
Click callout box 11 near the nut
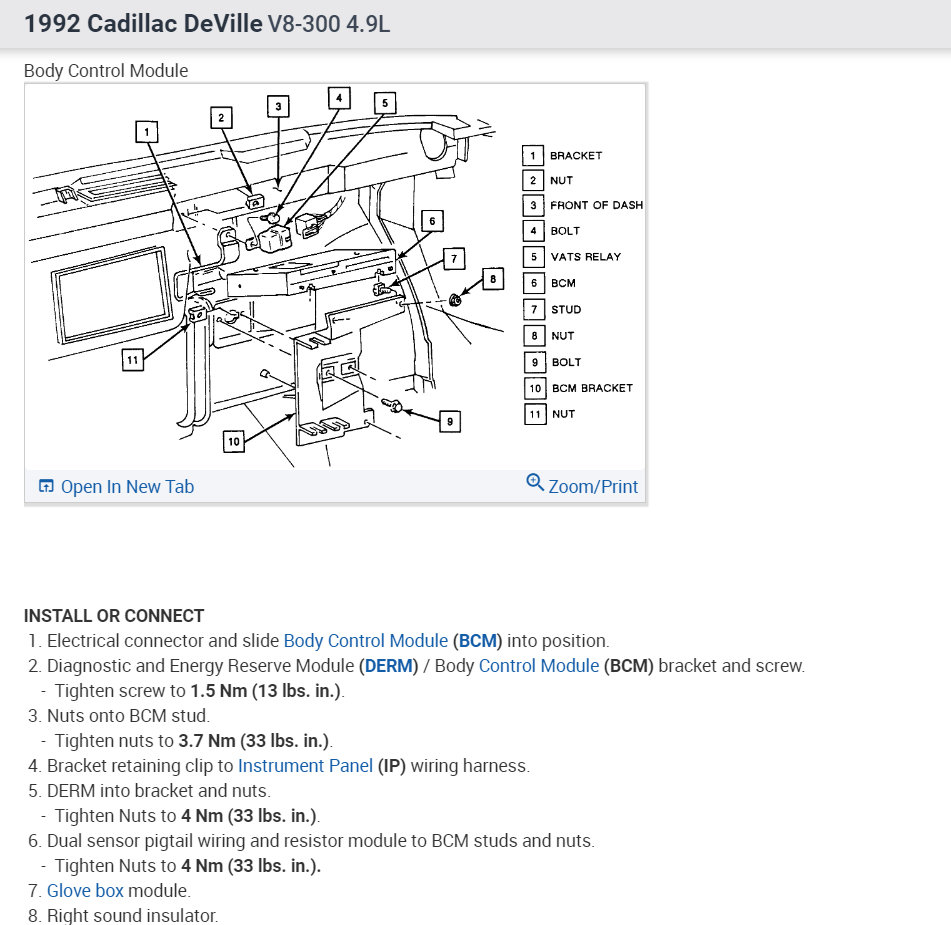pos(132,360)
